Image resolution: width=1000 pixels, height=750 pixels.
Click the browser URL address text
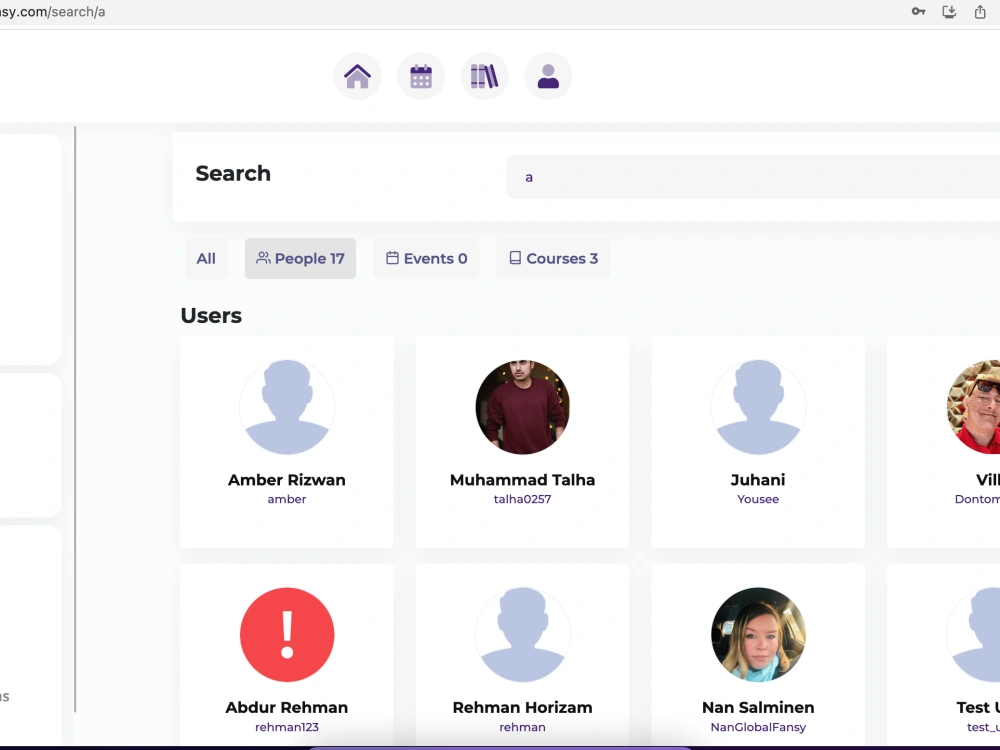click(x=52, y=12)
